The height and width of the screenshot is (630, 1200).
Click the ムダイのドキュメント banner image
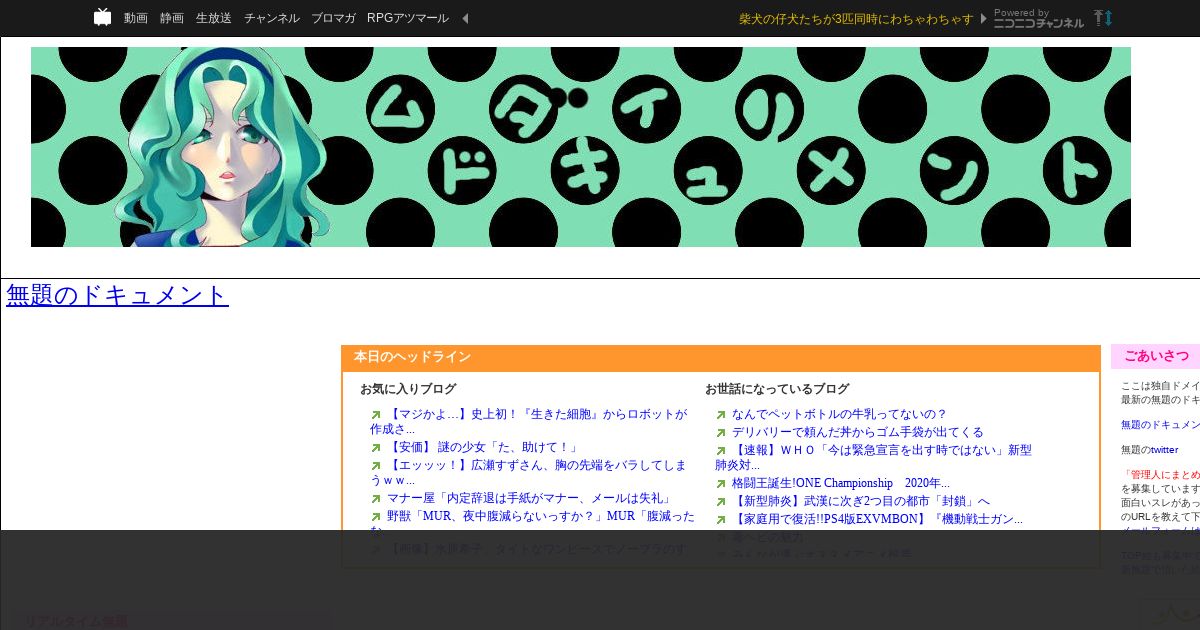tap(581, 147)
